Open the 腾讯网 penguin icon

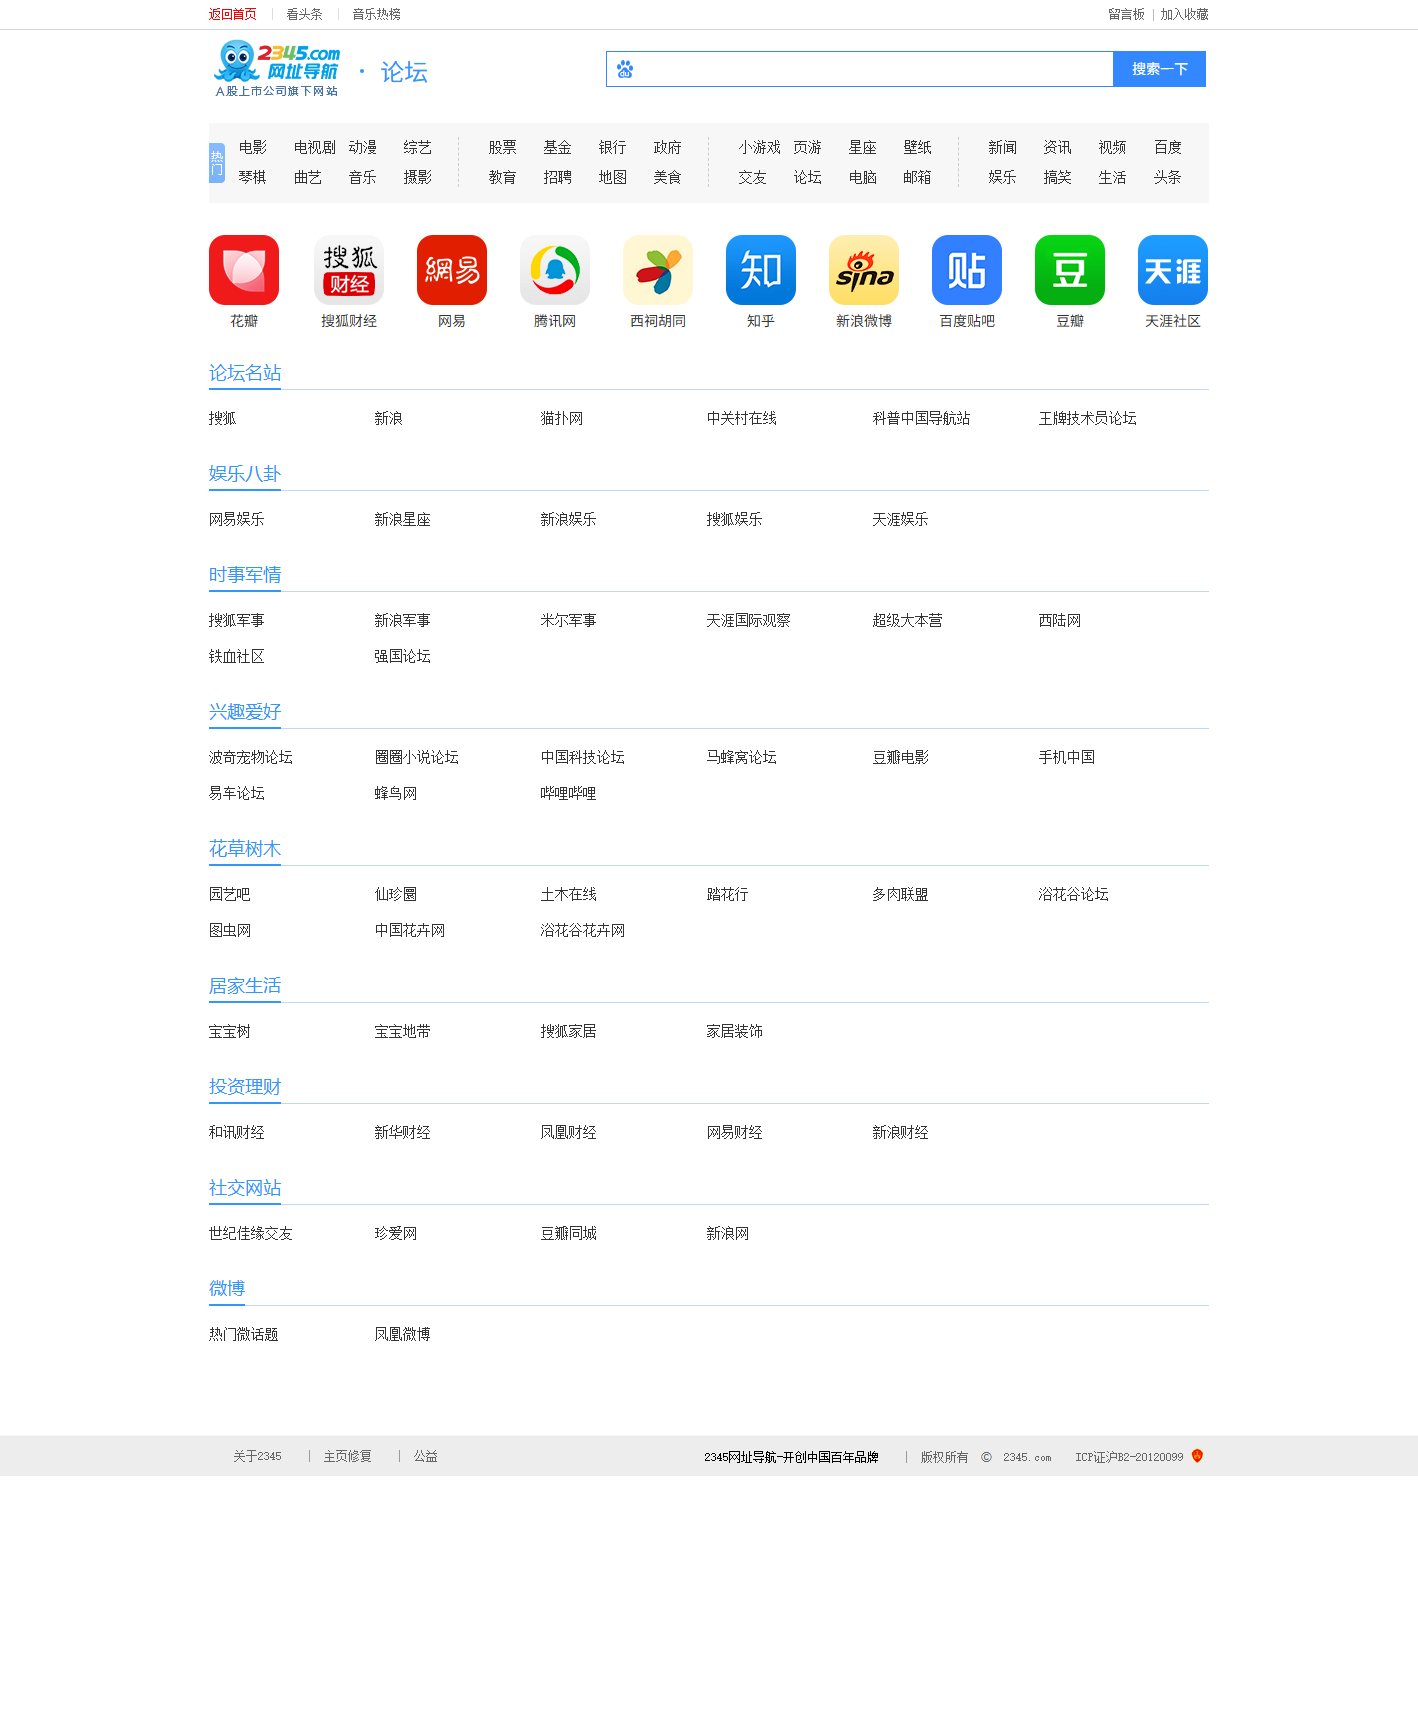[x=555, y=270]
